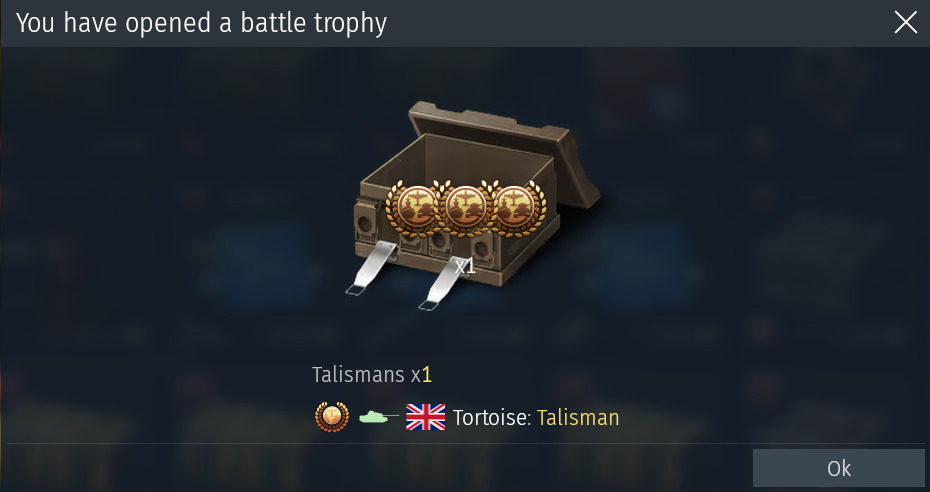Click the Talismans x1 heading
This screenshot has width=930, height=492.
(x=372, y=375)
